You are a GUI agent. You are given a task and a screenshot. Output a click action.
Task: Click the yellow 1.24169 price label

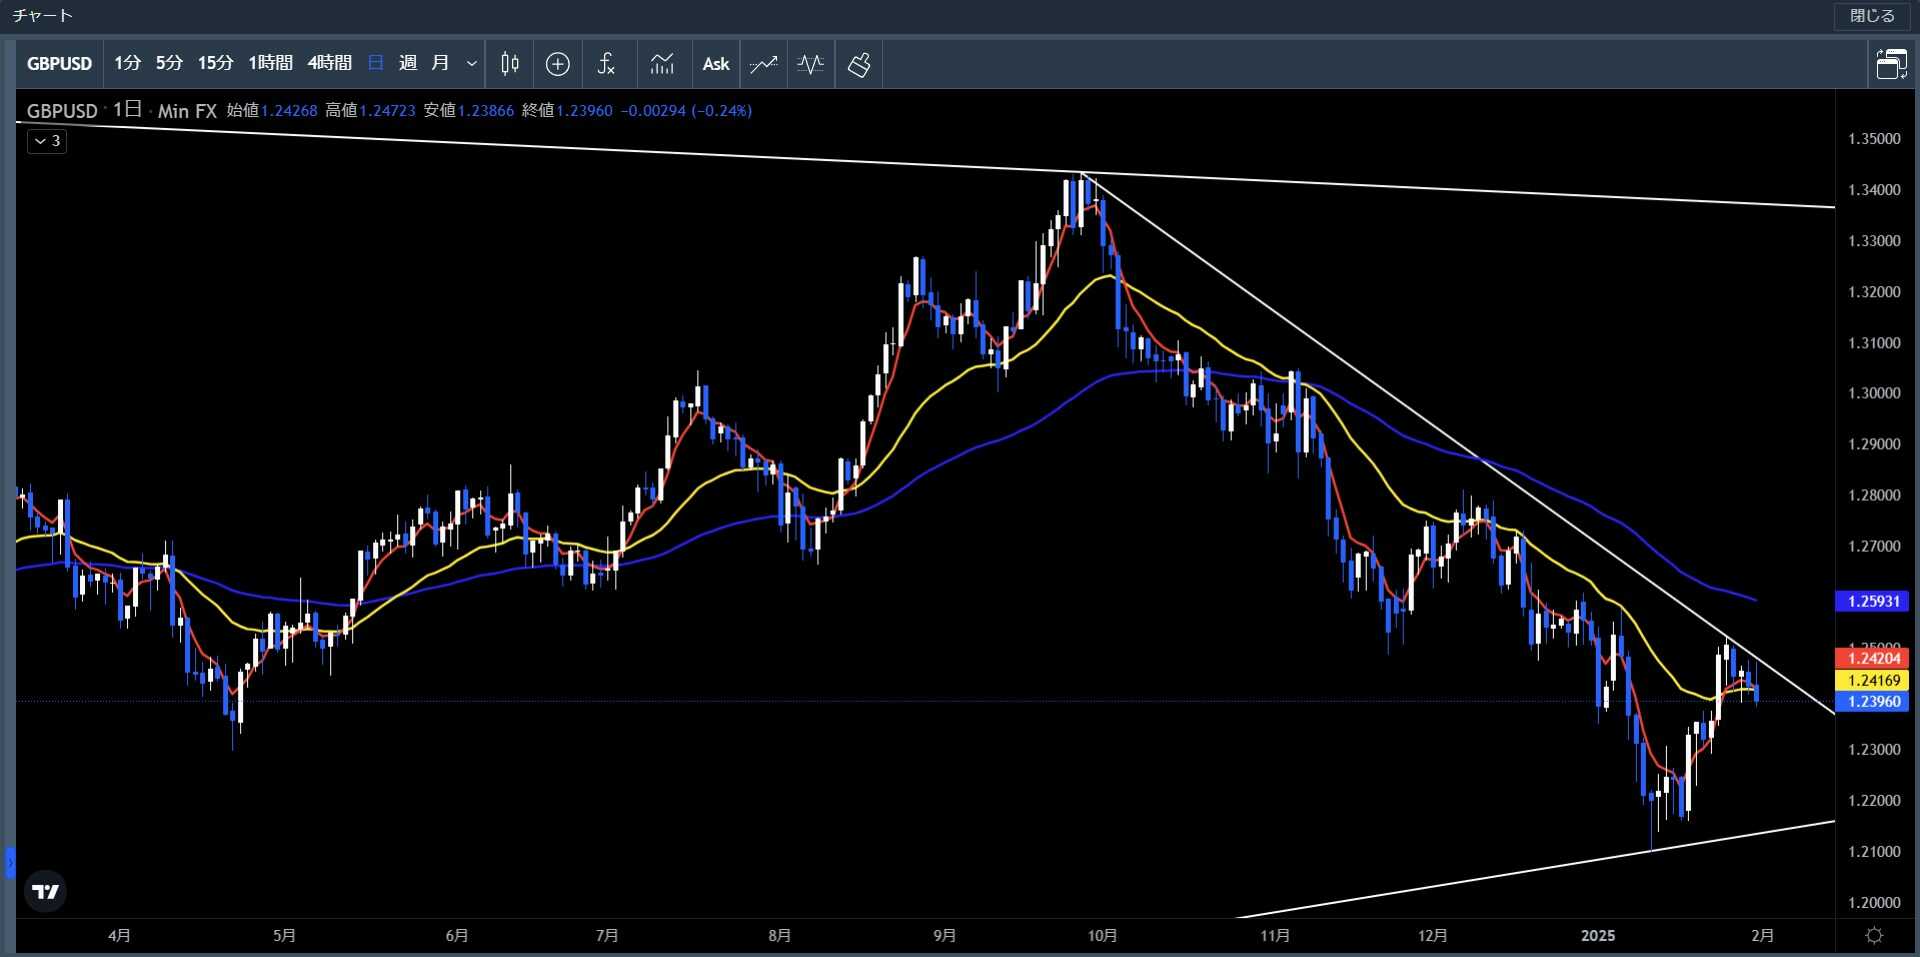click(1872, 680)
